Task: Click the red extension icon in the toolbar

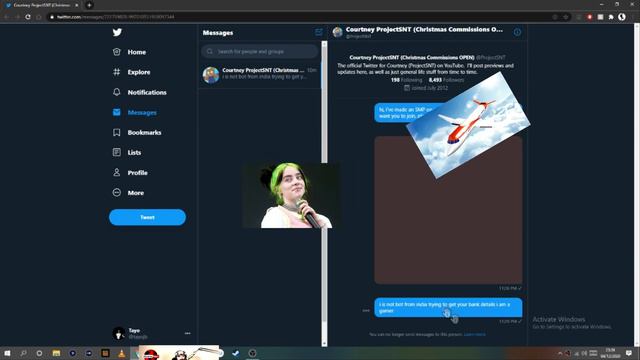Action: tap(589, 17)
